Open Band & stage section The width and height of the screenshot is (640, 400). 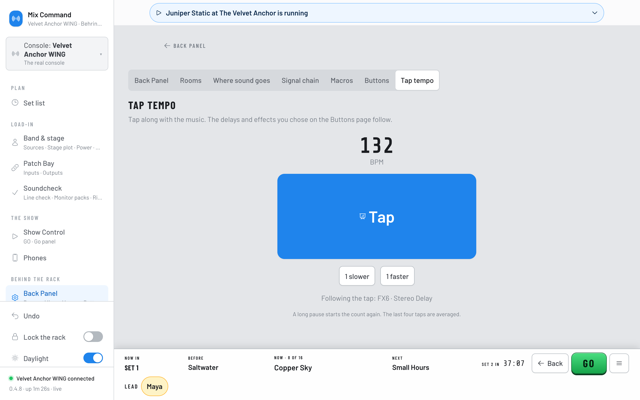[x=57, y=142]
